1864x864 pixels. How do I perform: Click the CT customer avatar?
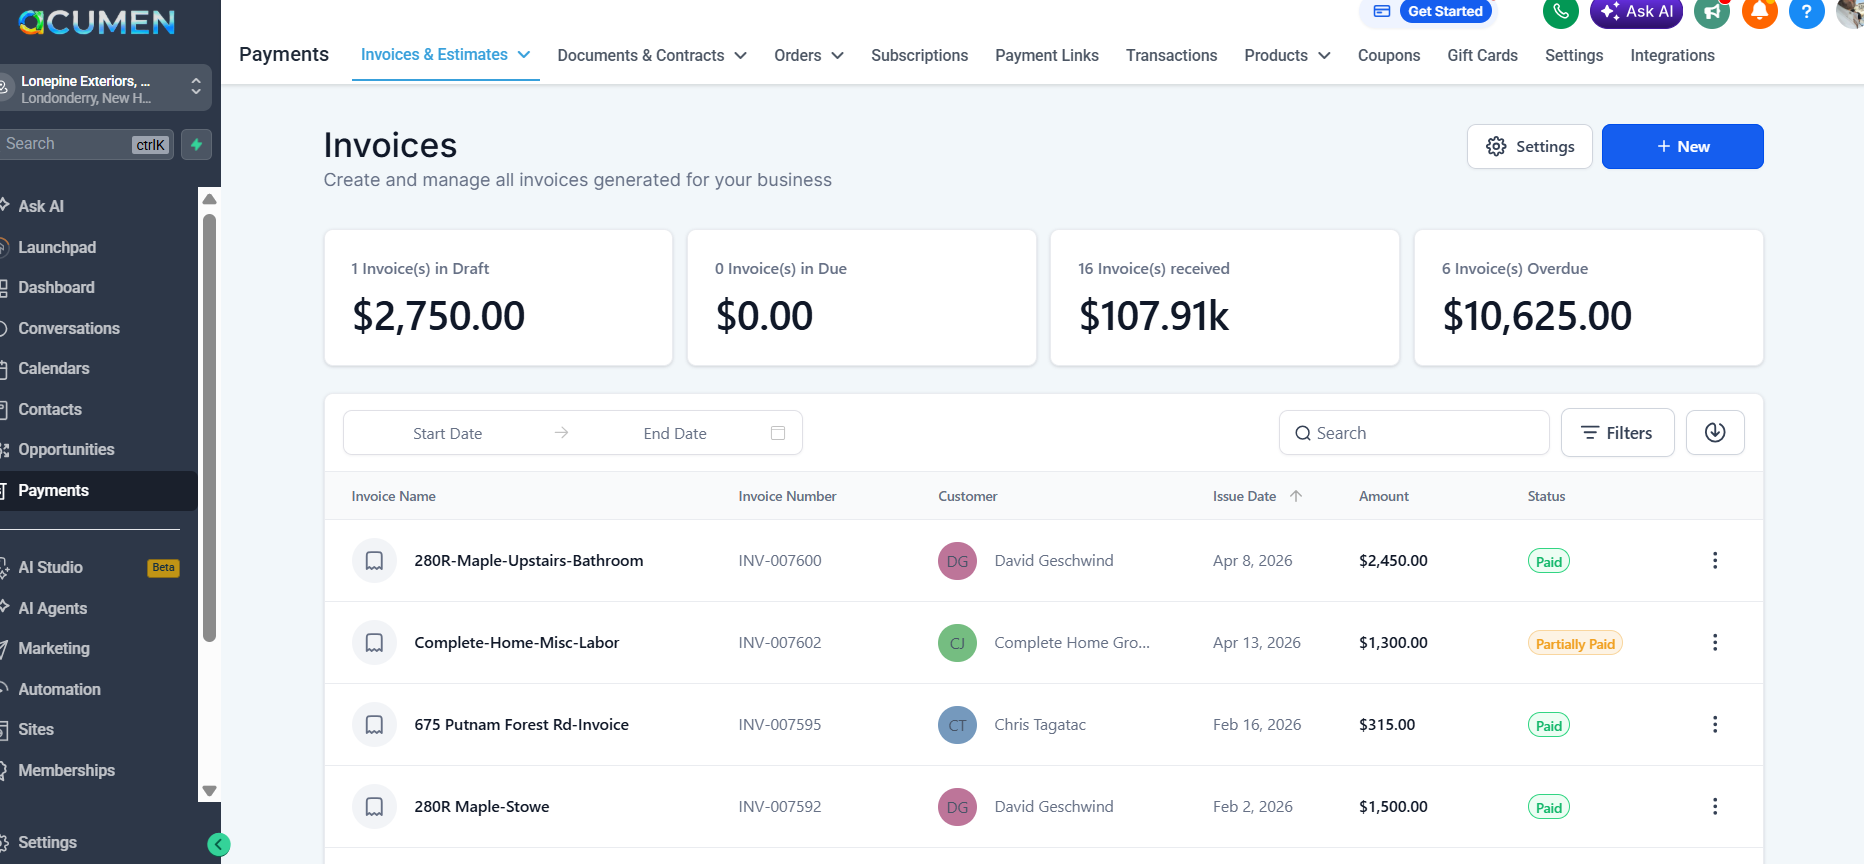tap(957, 725)
